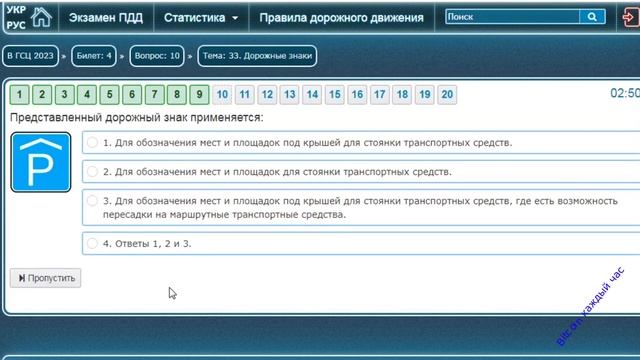Viewport: 640px width, 360px height.
Task: Navigate to question 16
Action: [357, 95]
